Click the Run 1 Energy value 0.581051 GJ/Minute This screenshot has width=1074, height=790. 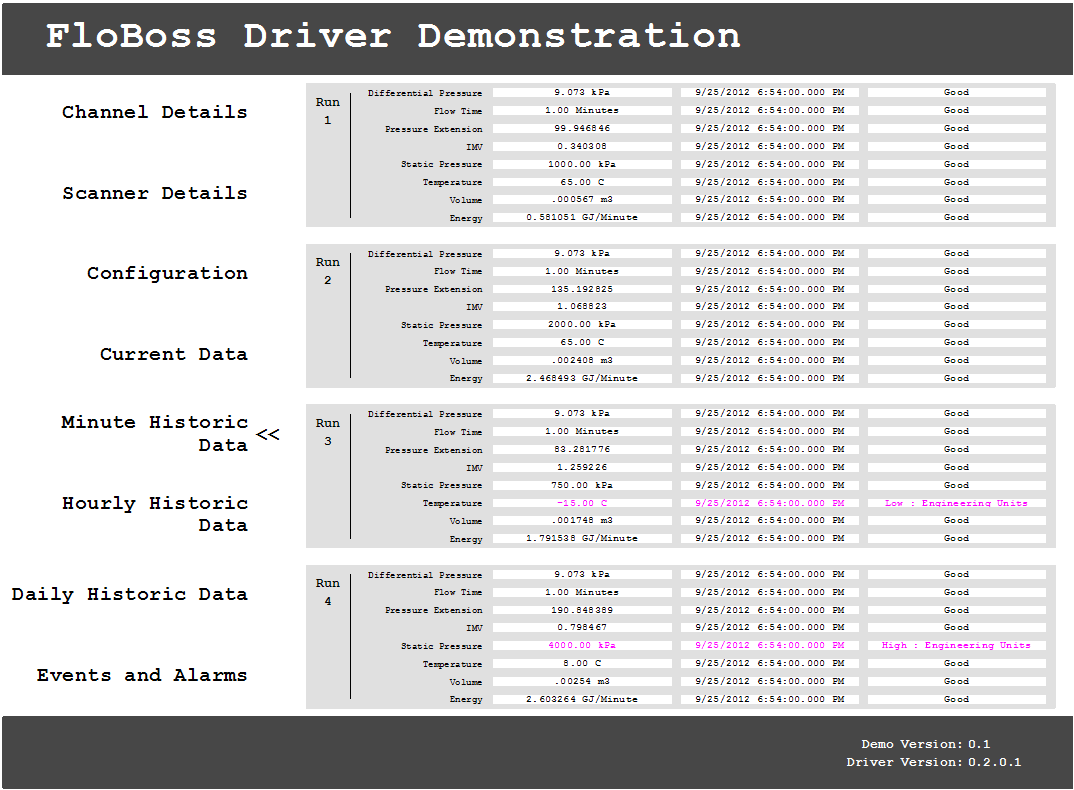pyautogui.click(x=582, y=217)
